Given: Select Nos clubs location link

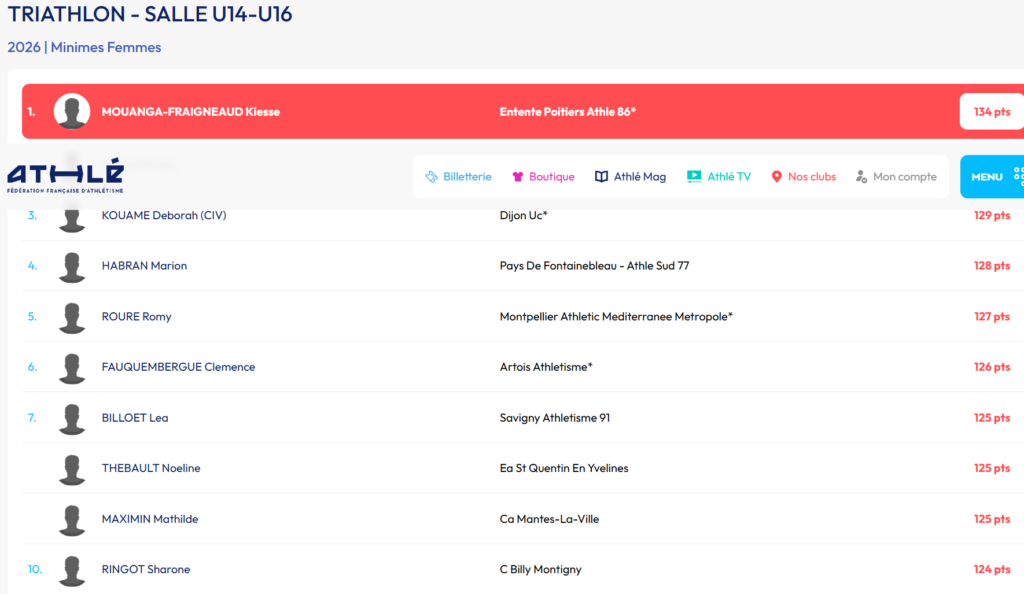Looking at the screenshot, I should click(x=803, y=177).
